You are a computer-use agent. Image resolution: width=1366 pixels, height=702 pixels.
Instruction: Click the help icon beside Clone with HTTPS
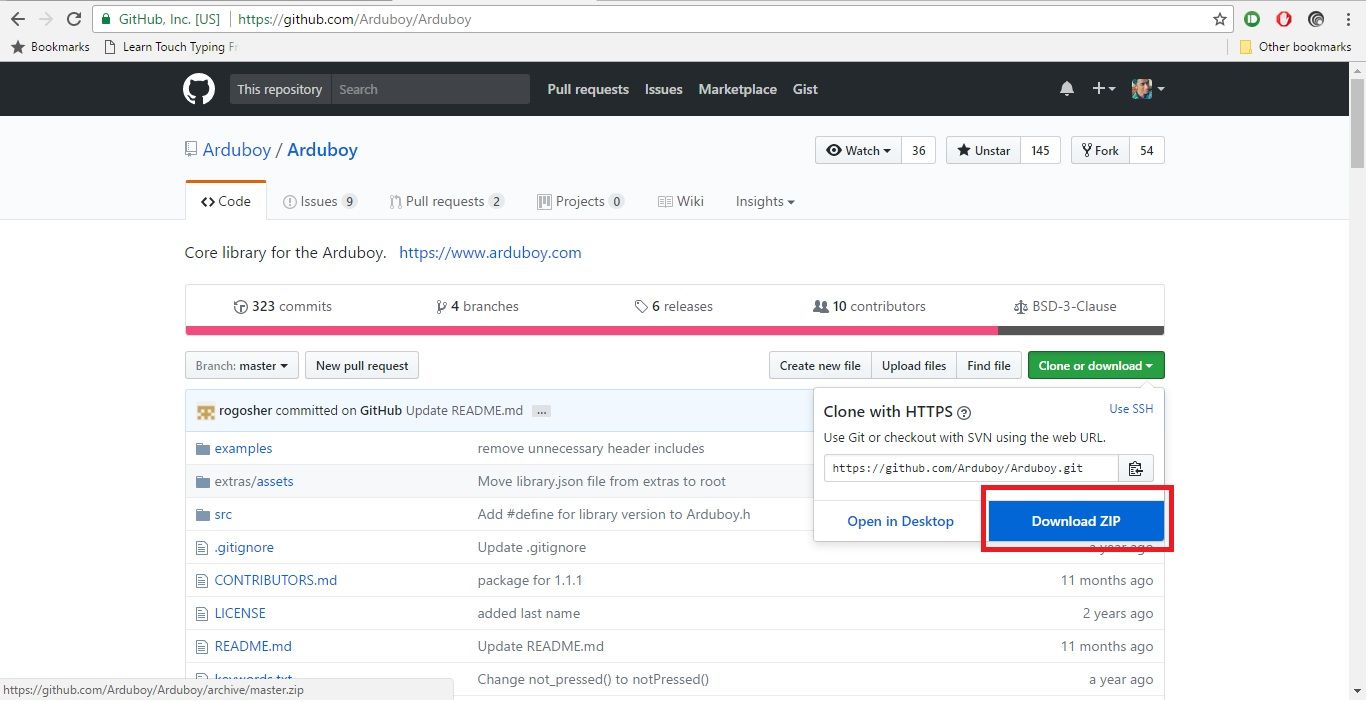964,412
